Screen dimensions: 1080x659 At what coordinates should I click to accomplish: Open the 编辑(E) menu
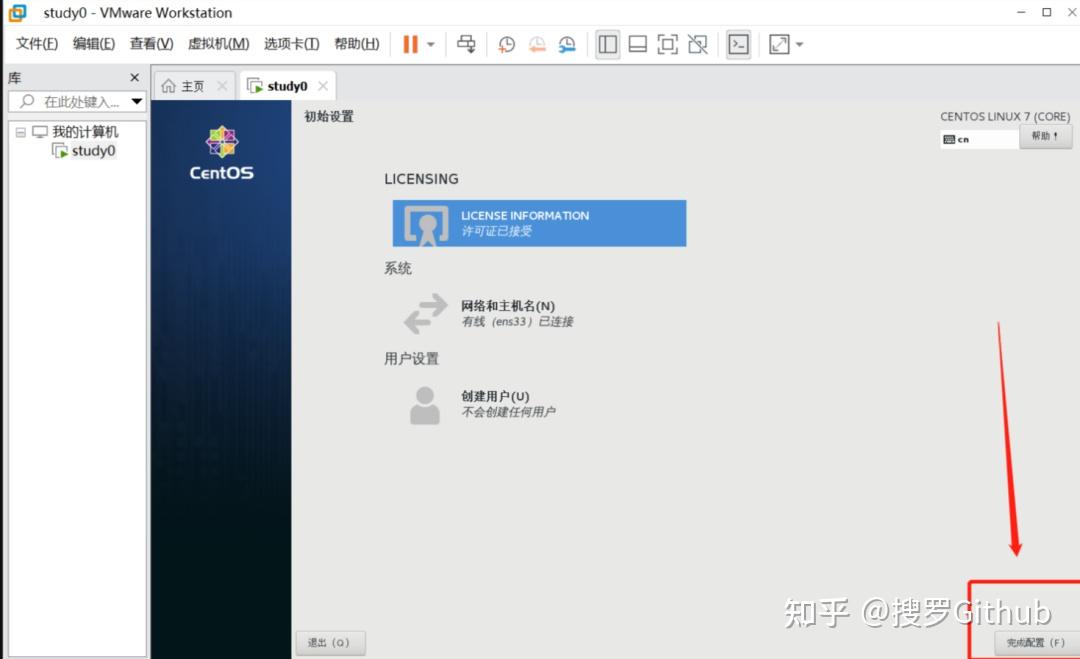94,44
